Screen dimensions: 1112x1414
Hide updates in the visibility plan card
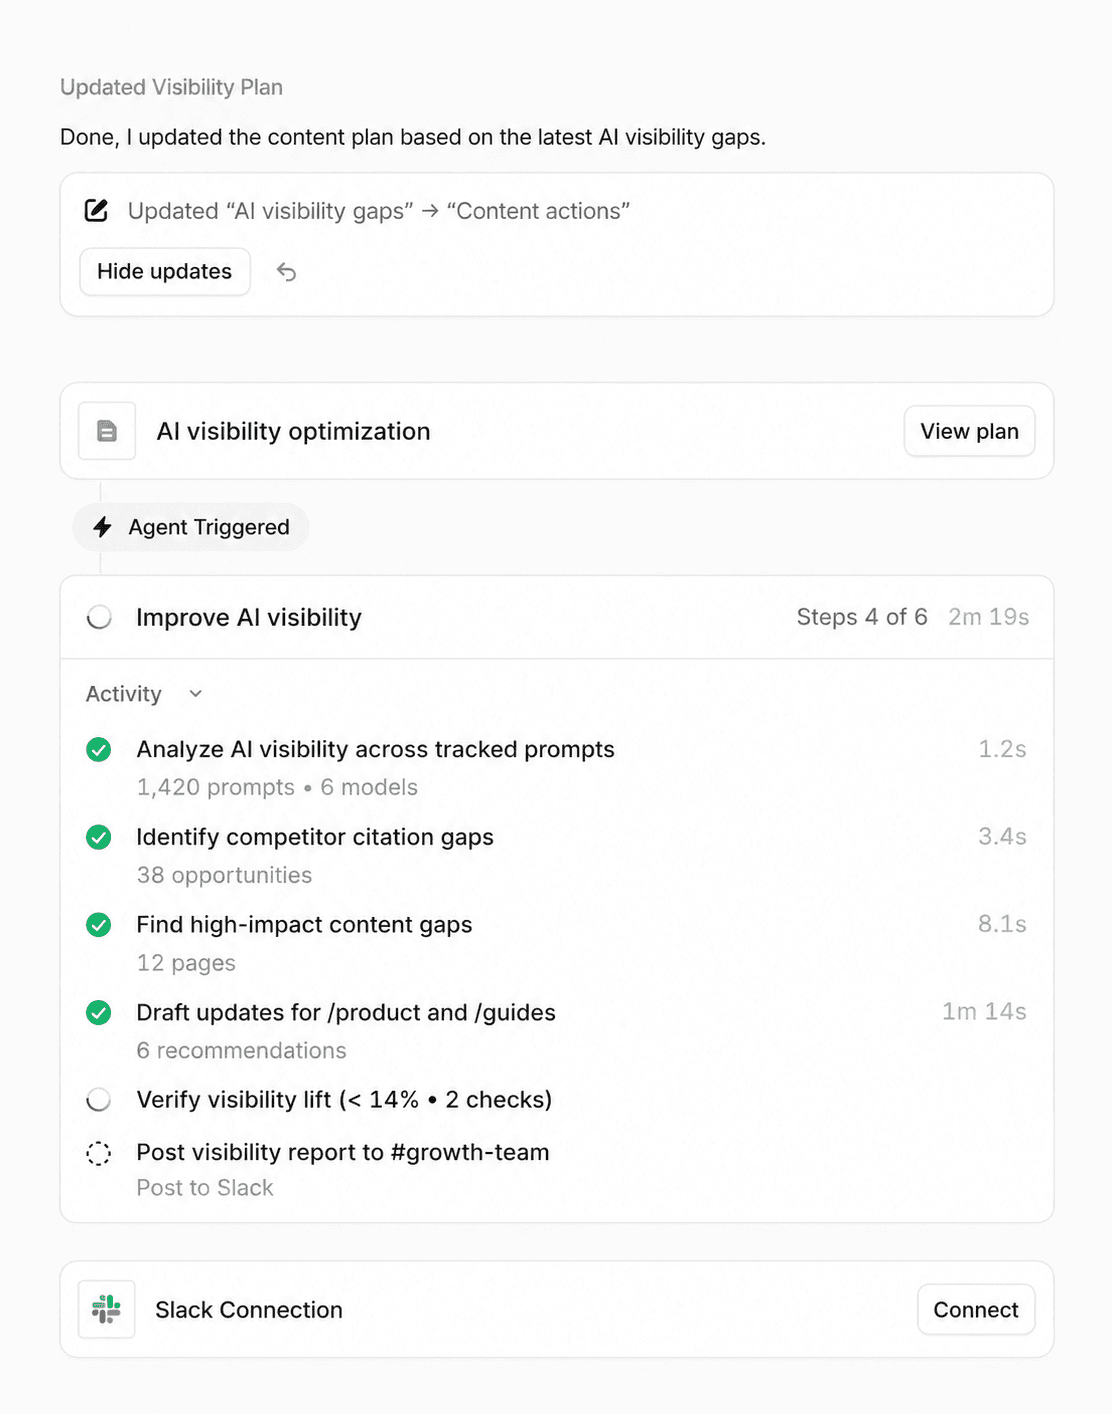pyautogui.click(x=165, y=272)
